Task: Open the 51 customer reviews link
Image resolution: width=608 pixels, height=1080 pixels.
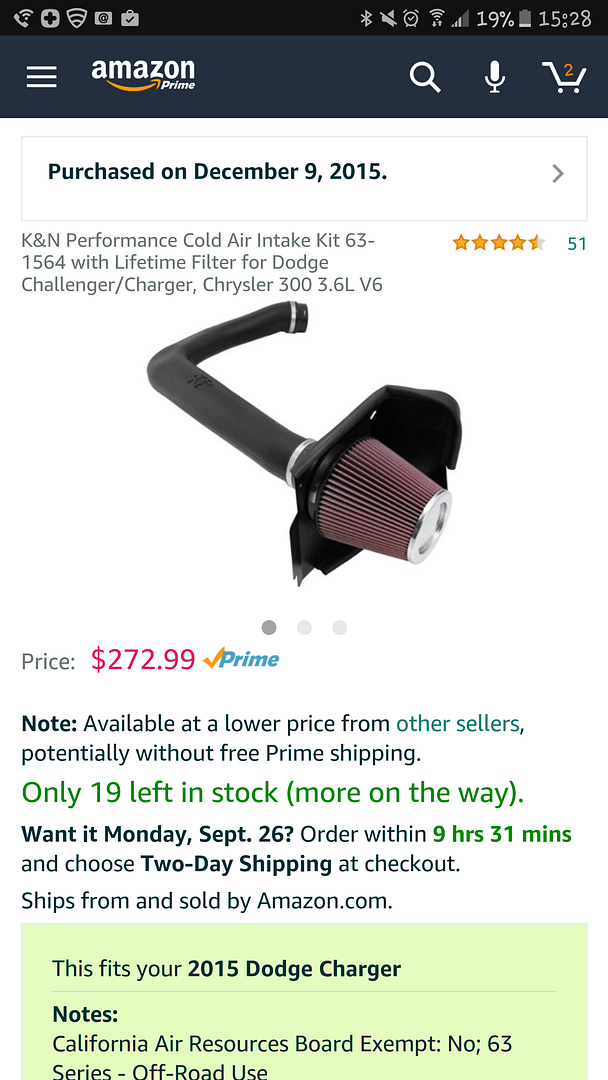Action: [577, 243]
